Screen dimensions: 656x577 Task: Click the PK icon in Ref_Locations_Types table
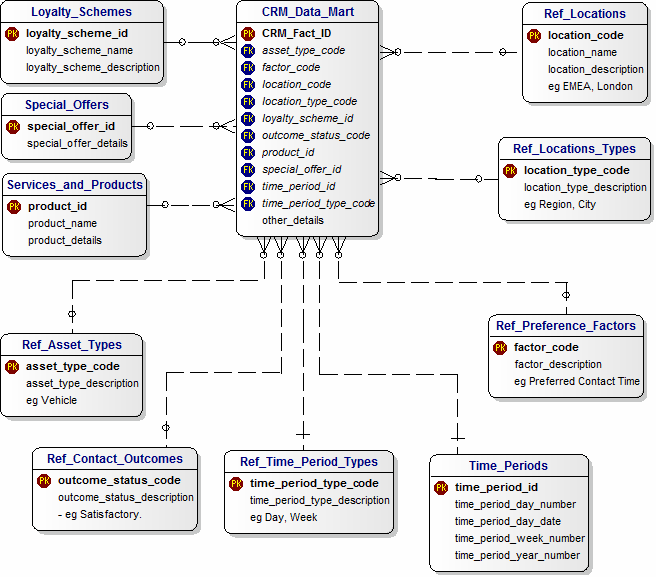coord(510,171)
